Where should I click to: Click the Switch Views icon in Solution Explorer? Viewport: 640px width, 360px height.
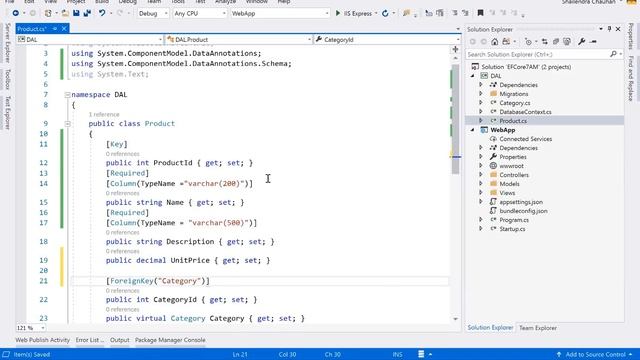pos(506,42)
